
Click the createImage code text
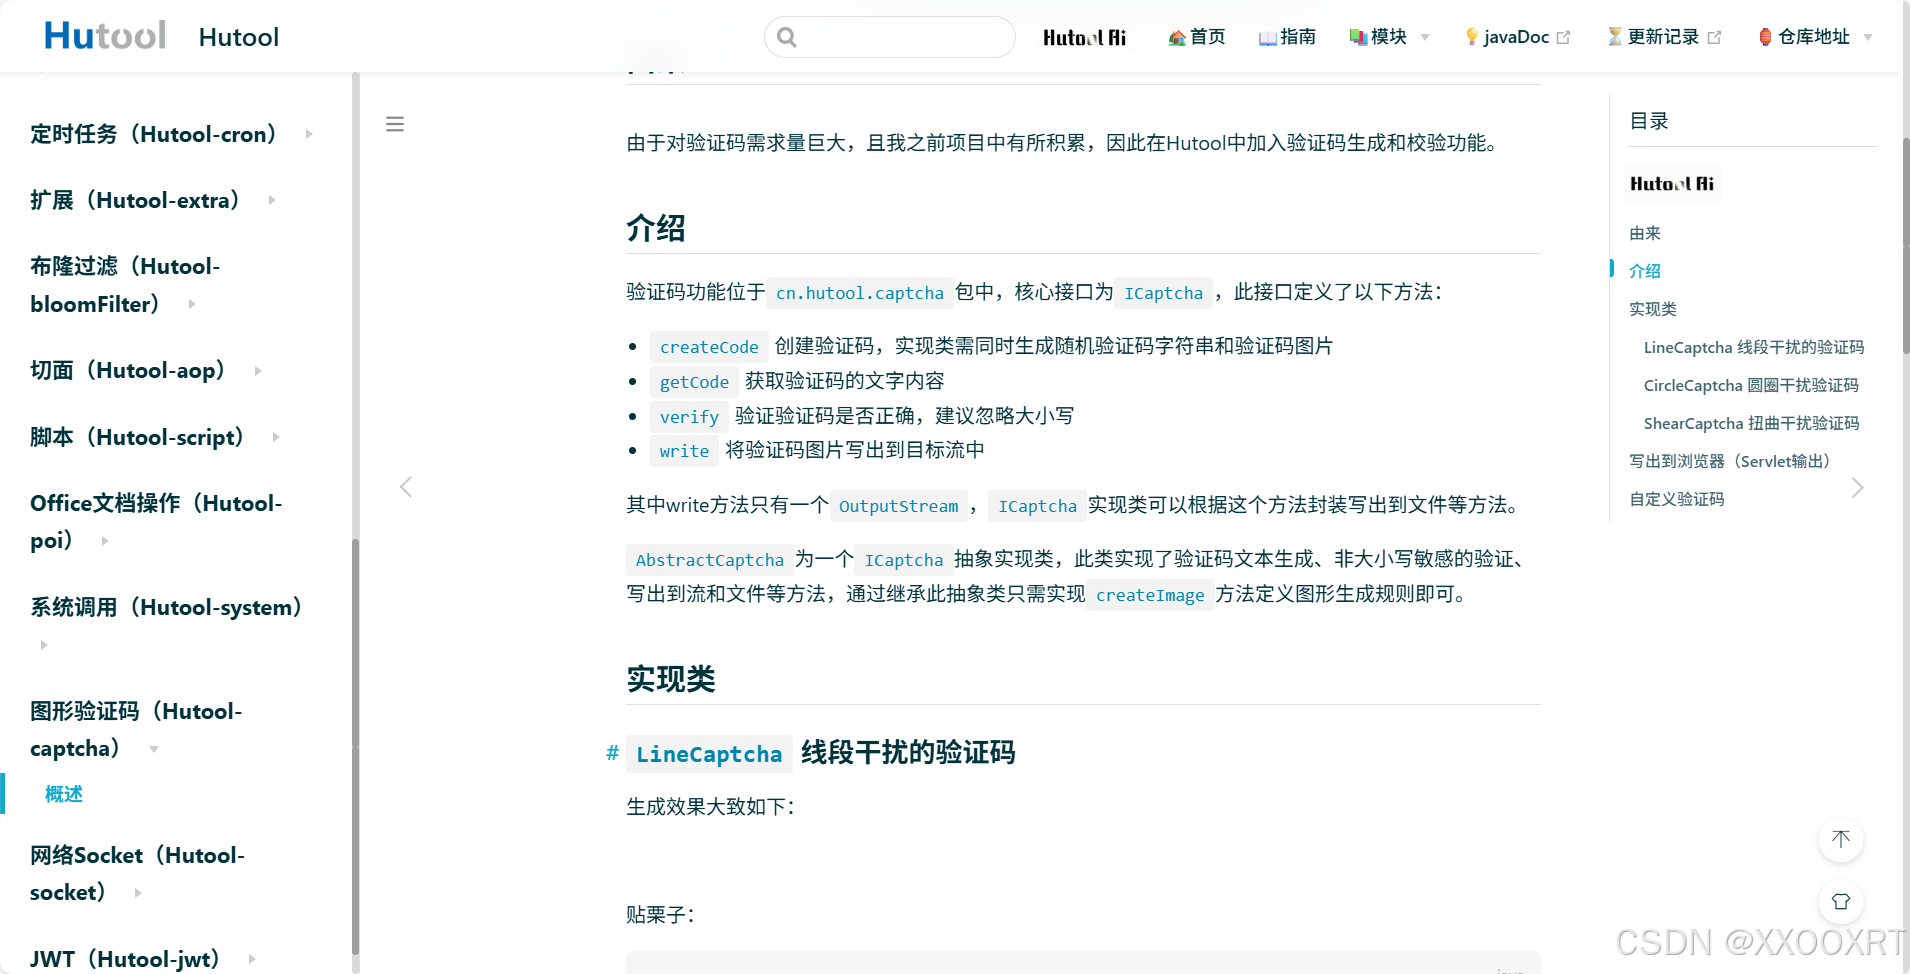click(x=1150, y=595)
